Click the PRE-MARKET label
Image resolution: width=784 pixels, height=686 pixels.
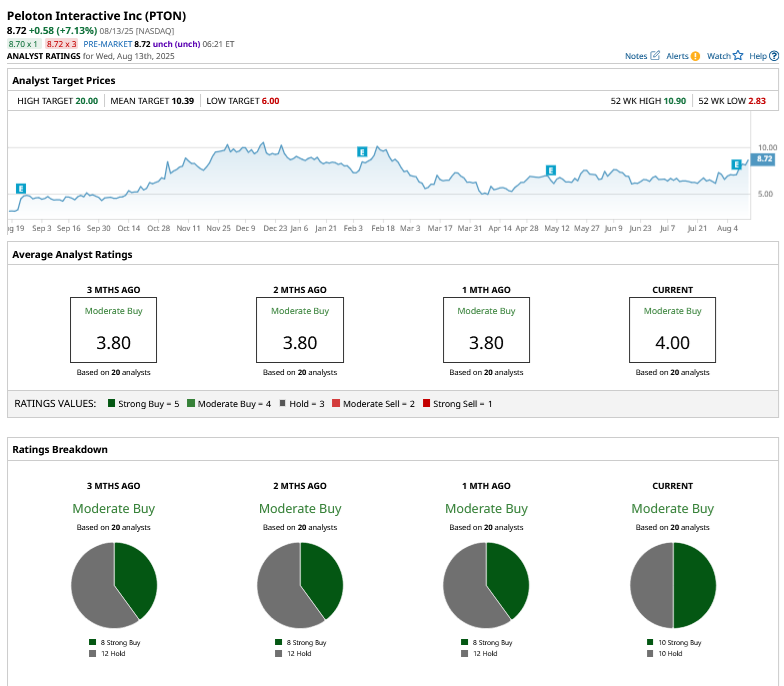point(108,44)
